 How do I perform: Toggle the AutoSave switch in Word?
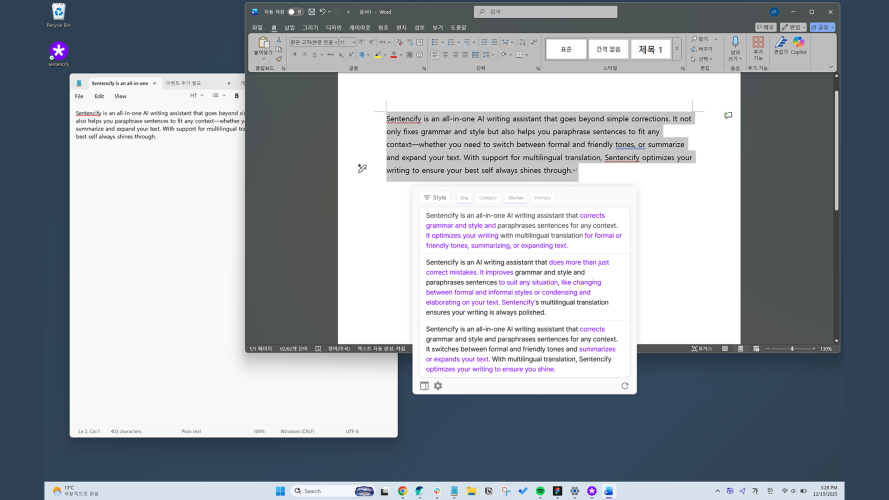295,11
